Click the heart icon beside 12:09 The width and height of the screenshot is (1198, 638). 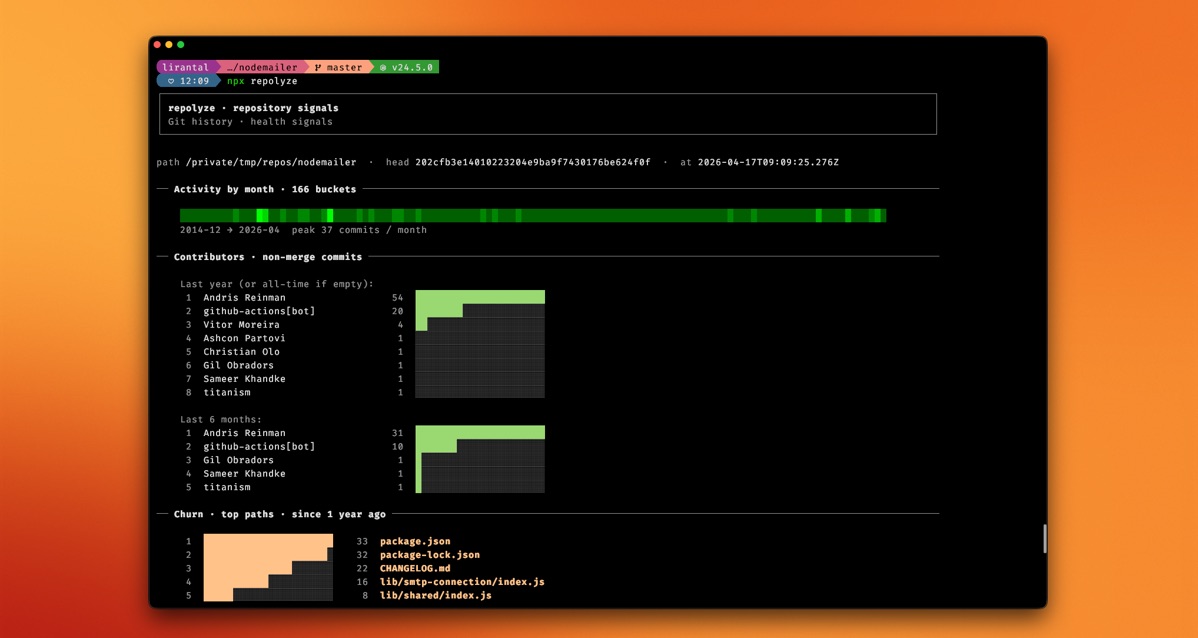171,81
